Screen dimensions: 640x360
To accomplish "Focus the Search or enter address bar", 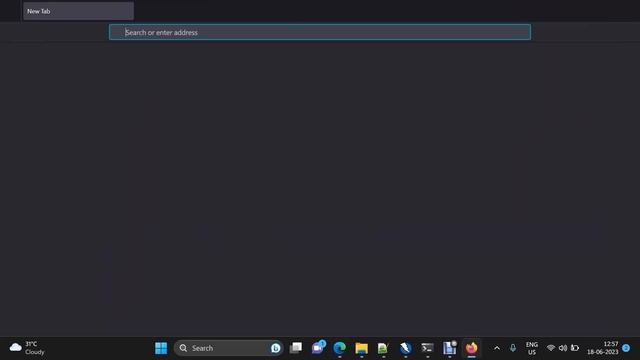I will click(320, 32).
